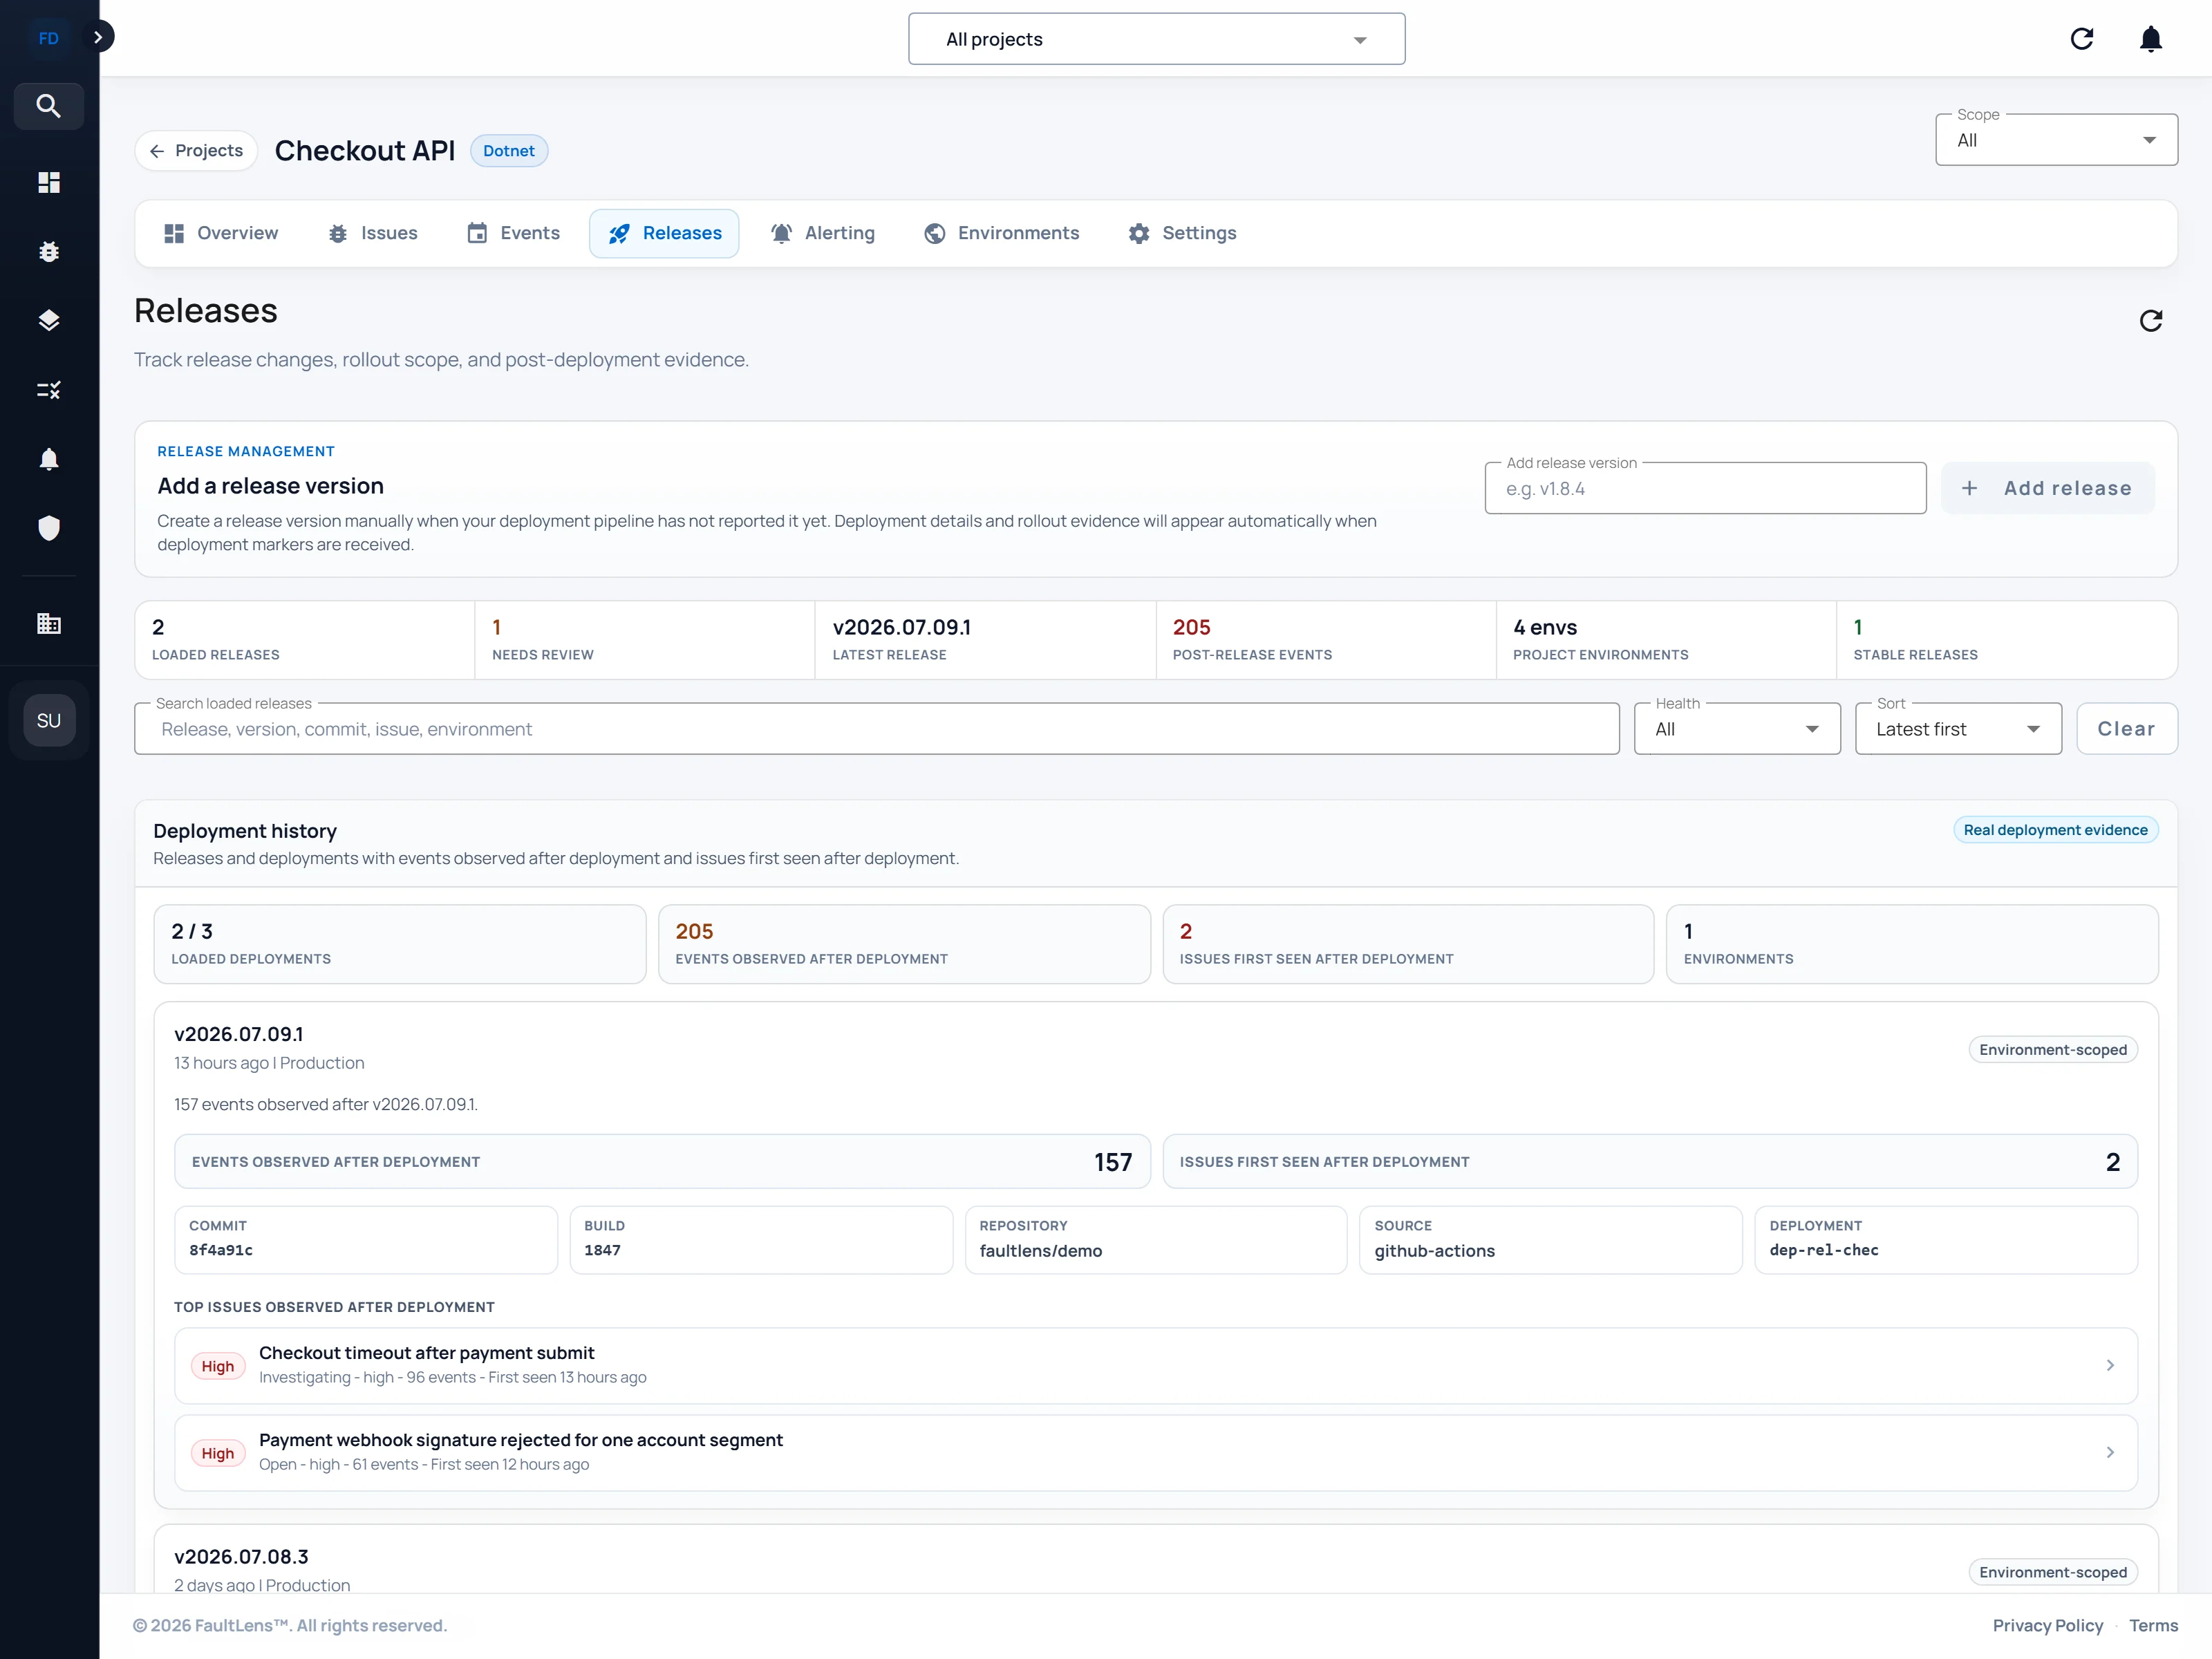Switch to the Overview tab
Screen dimensions: 2212x1659
221,233
